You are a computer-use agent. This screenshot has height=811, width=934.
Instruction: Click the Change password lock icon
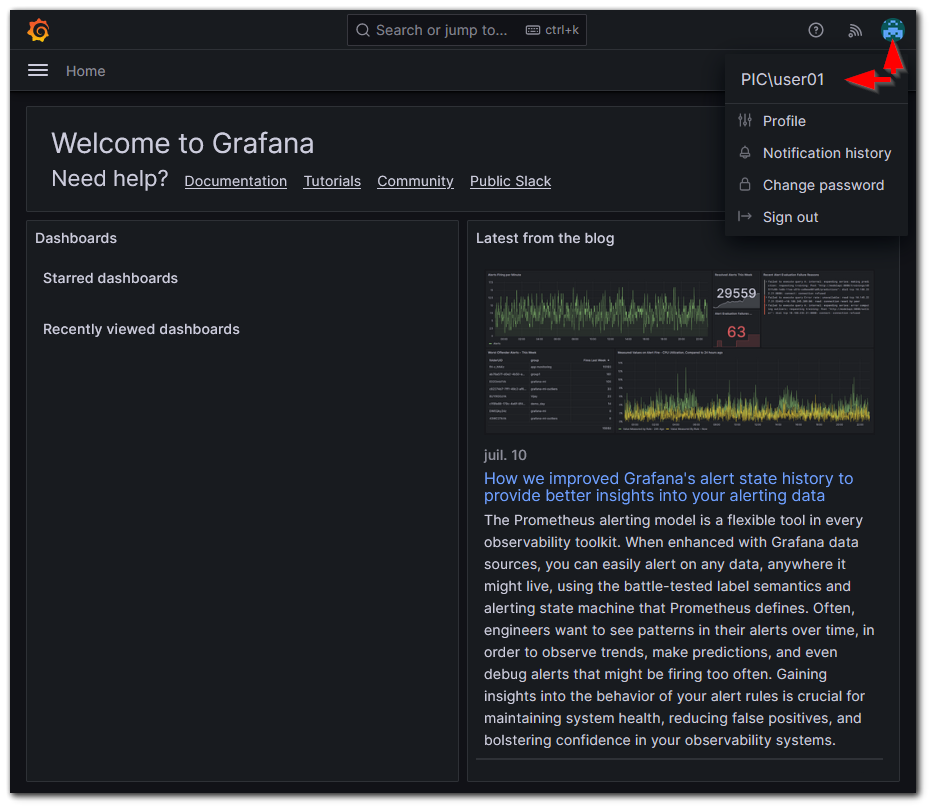[745, 185]
